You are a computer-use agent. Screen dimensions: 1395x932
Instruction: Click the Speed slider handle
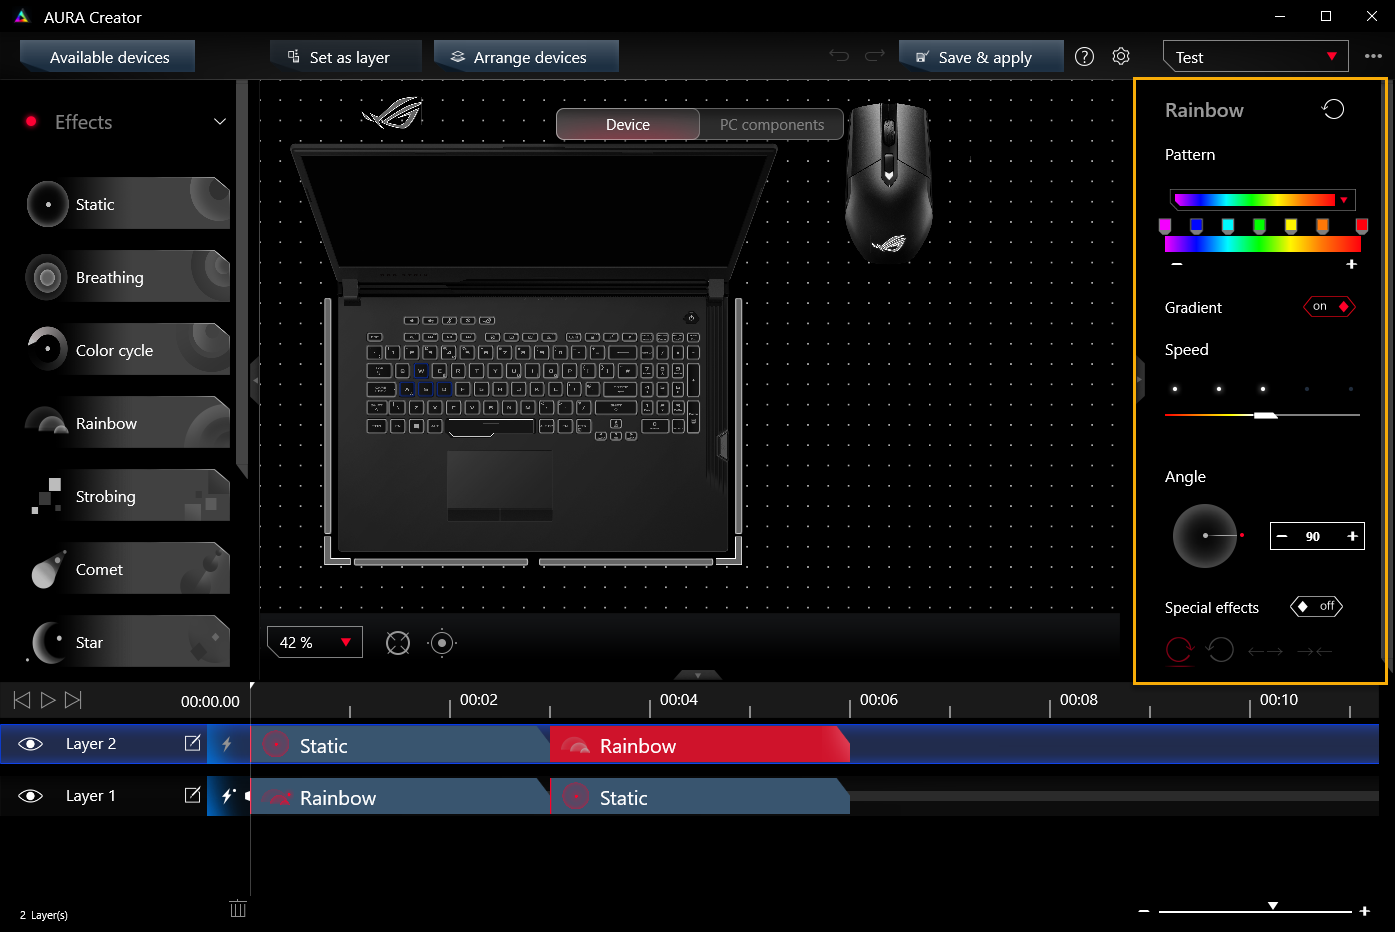(1266, 414)
